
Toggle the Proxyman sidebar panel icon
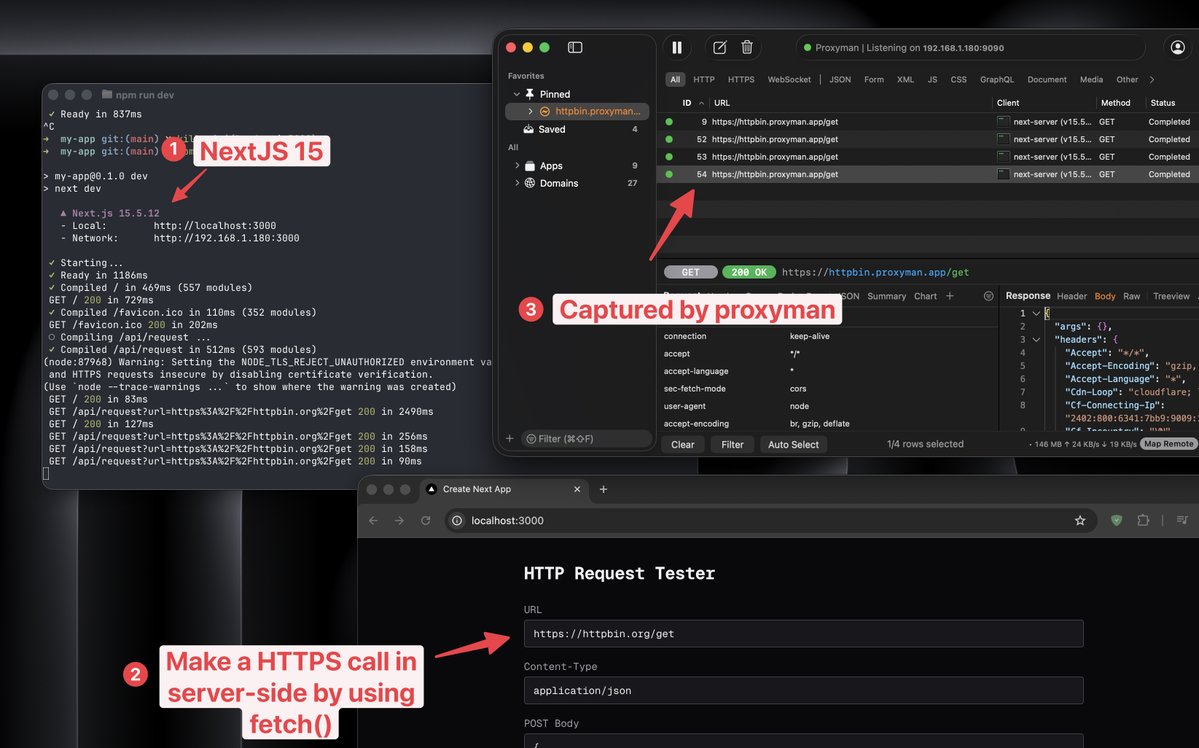coord(575,47)
